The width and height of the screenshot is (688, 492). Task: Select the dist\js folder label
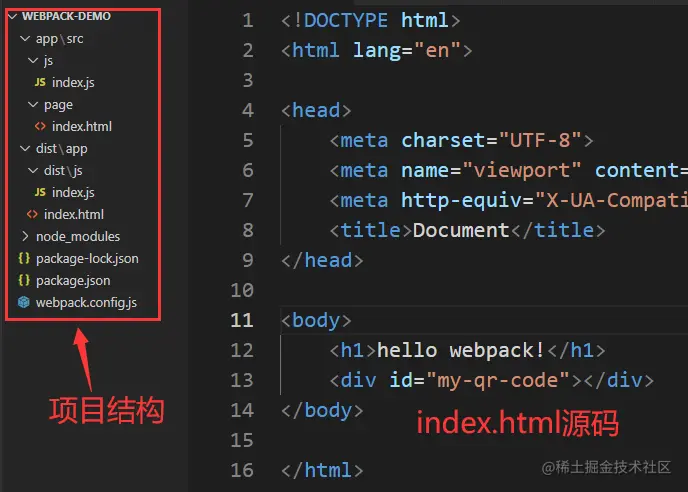click(x=63, y=170)
